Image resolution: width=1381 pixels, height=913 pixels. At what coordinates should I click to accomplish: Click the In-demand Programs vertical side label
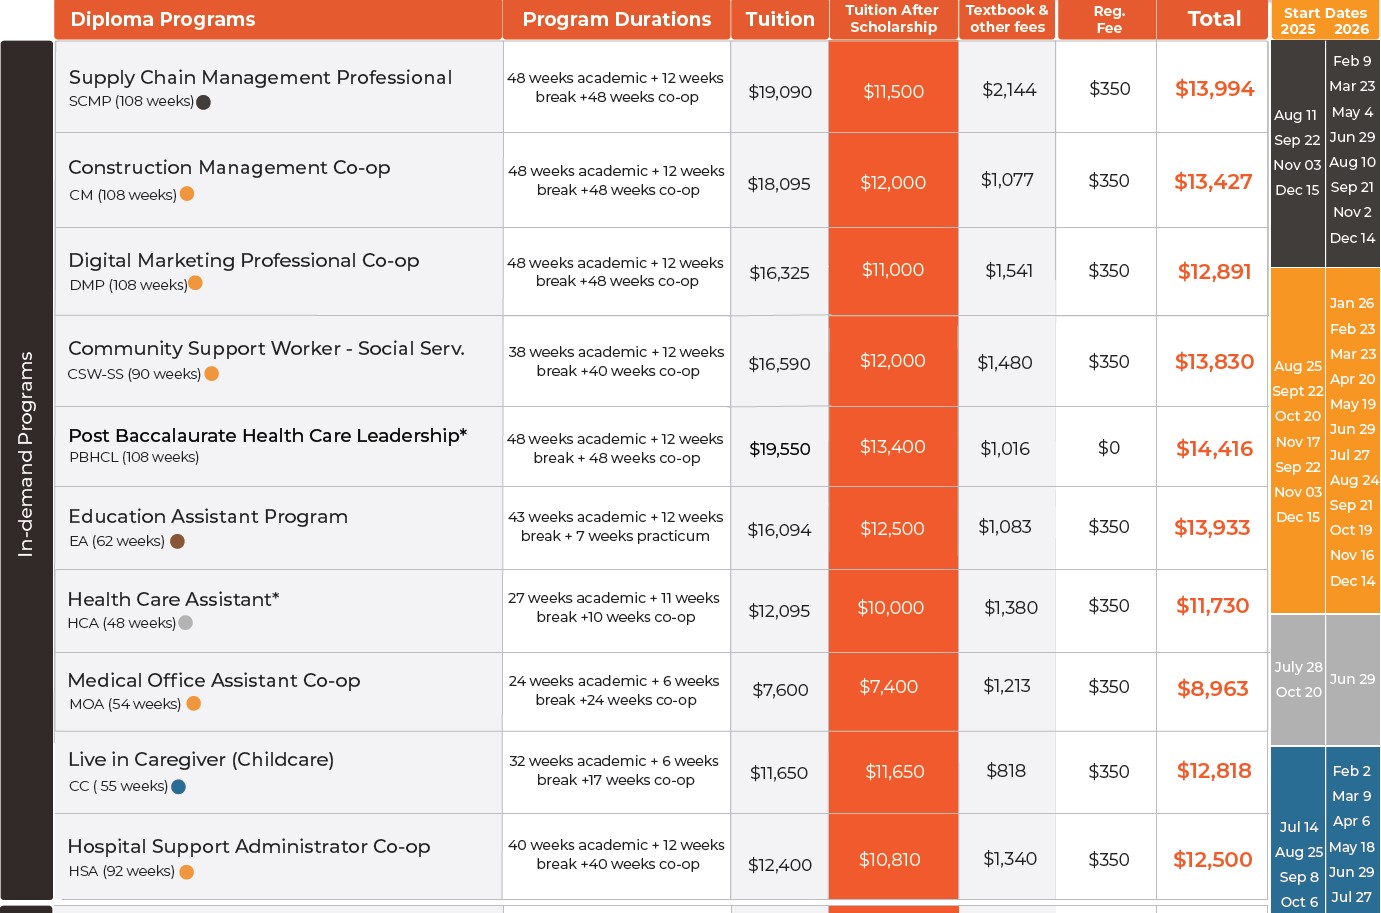point(26,454)
